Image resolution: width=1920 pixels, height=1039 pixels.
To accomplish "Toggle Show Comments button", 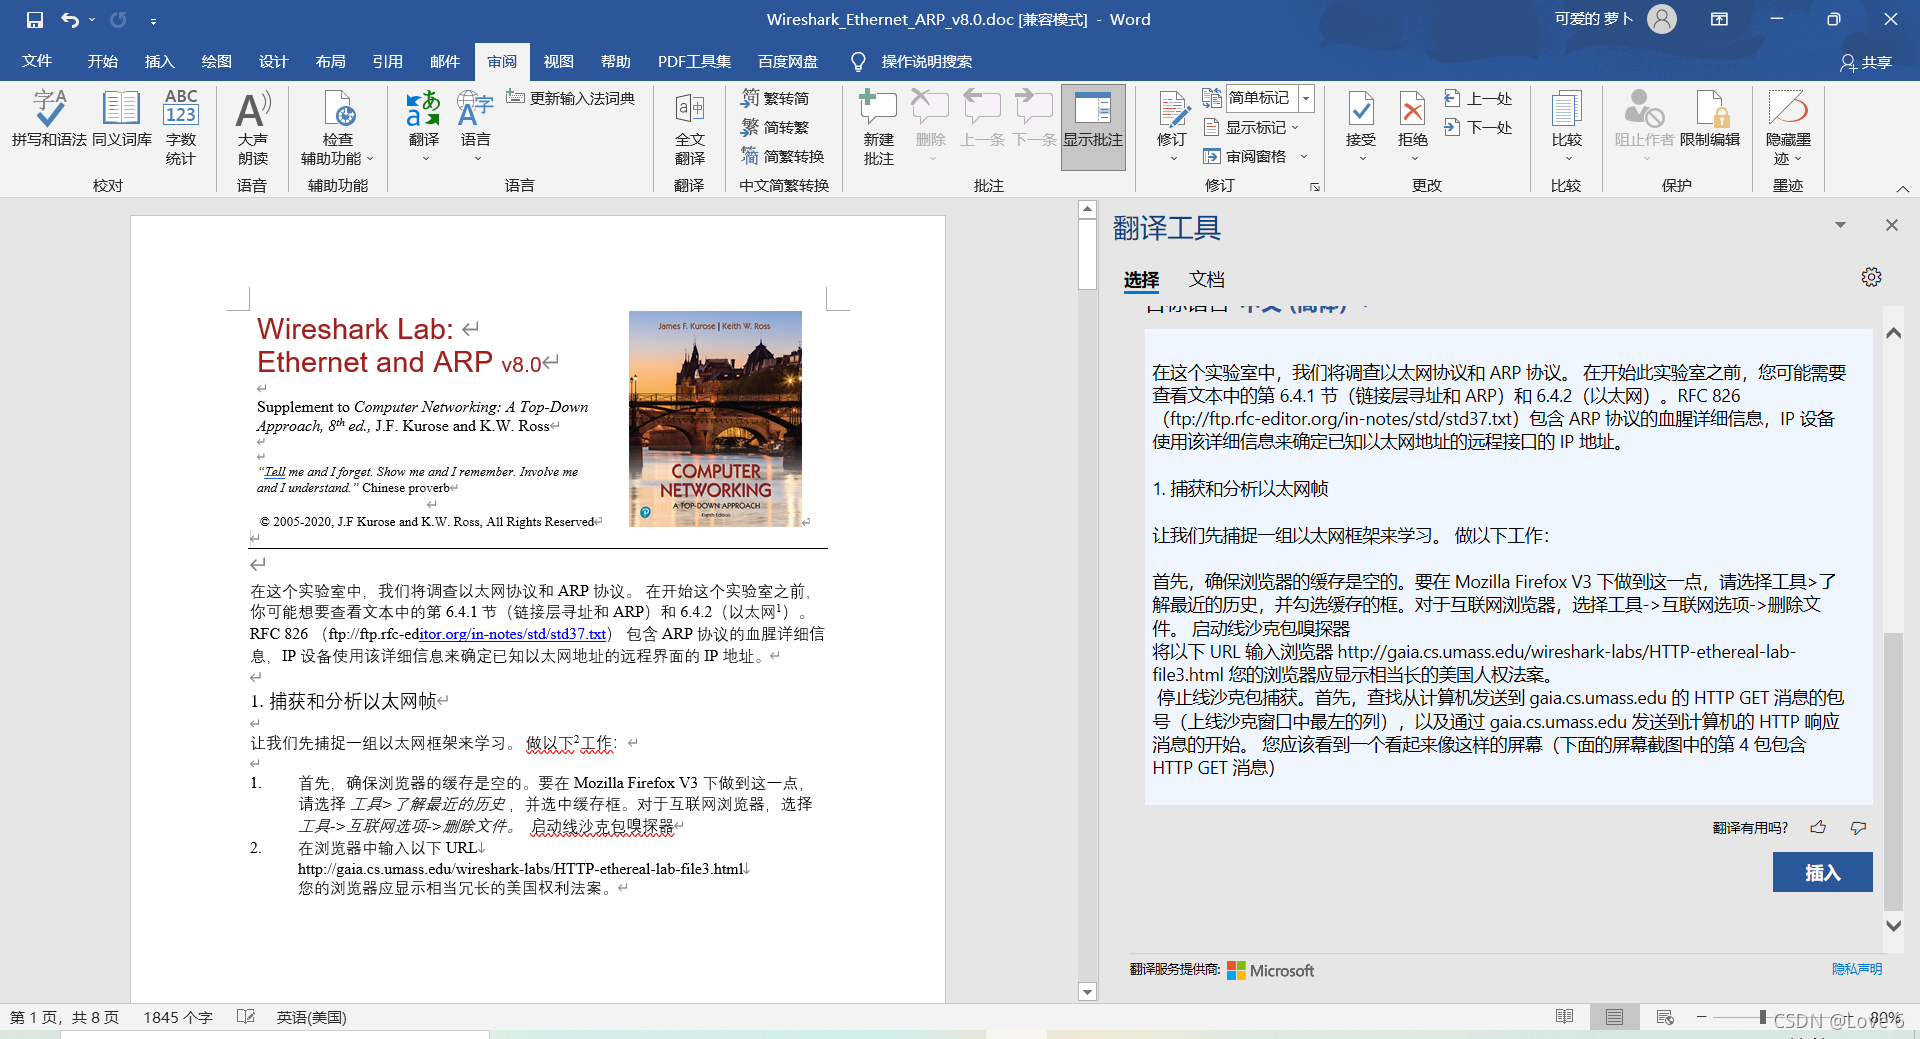I will point(1093,127).
